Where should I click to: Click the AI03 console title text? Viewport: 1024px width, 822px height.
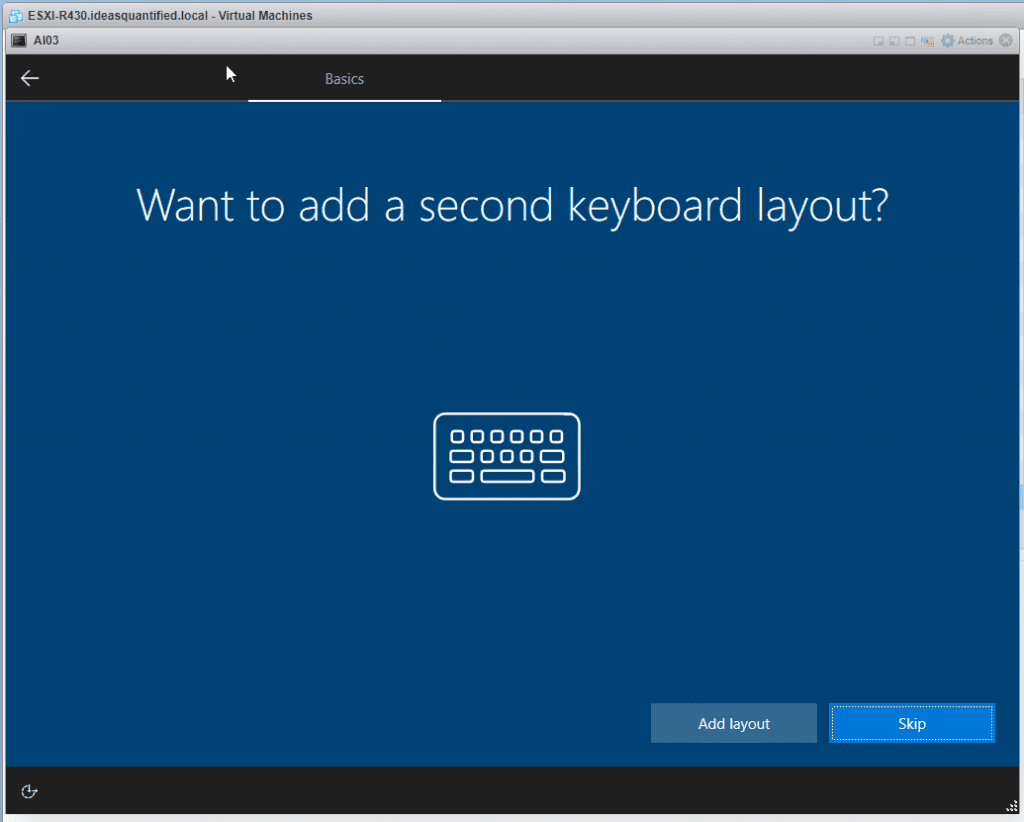[x=46, y=40]
